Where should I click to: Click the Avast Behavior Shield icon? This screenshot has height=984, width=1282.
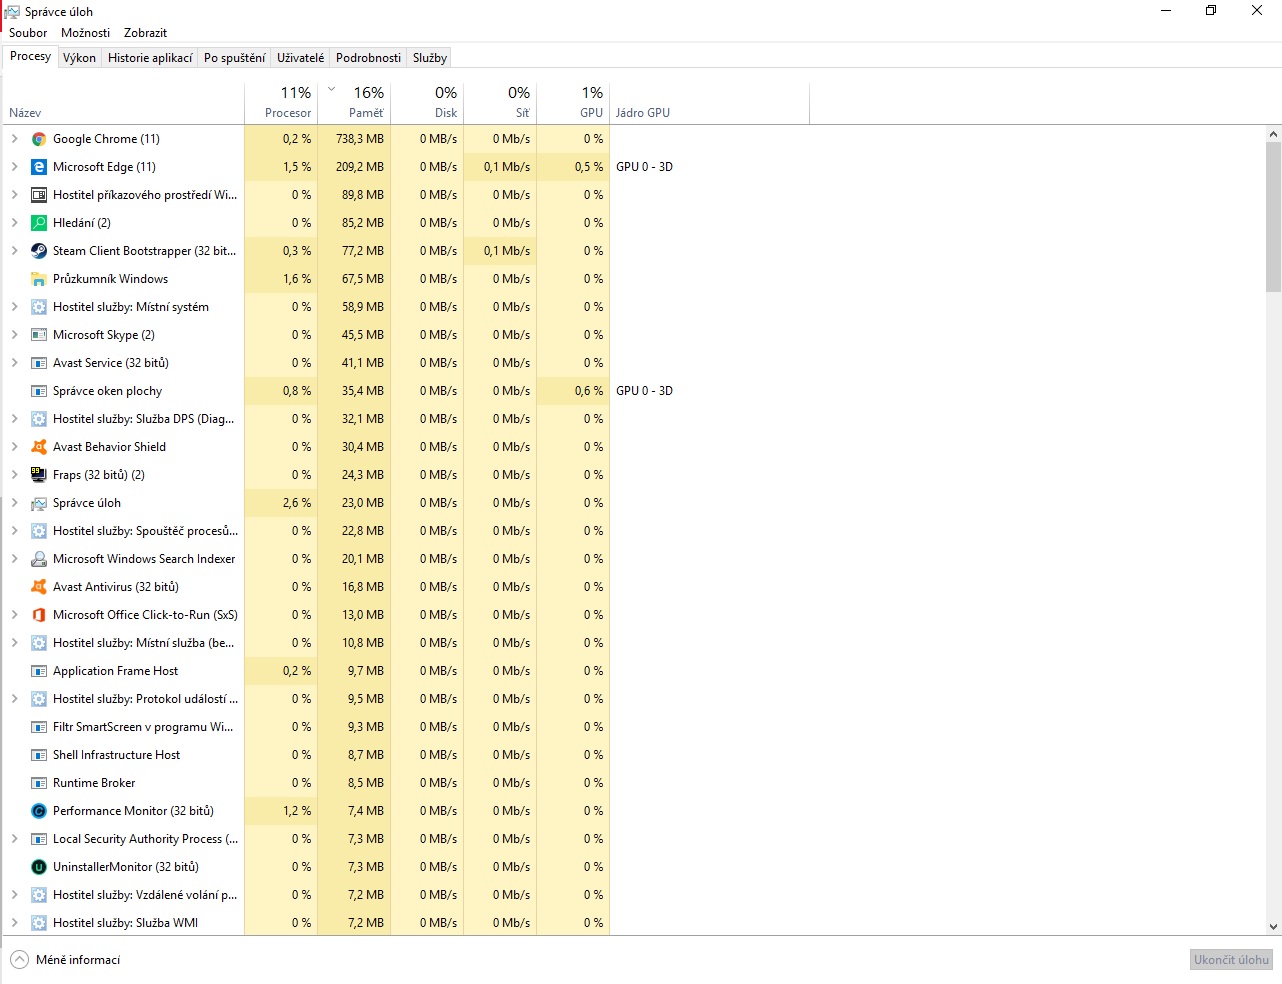click(x=39, y=447)
